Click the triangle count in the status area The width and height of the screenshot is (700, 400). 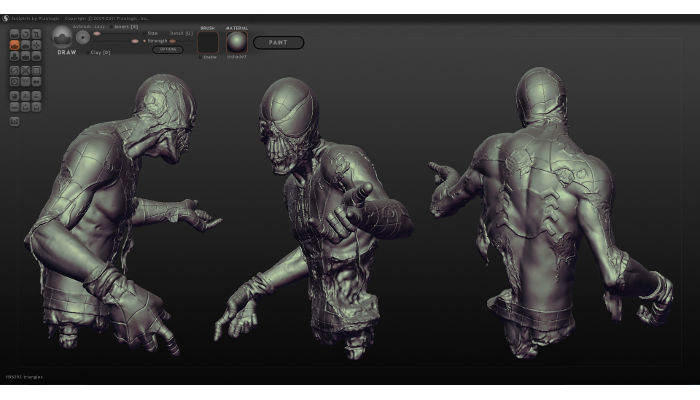point(24,377)
